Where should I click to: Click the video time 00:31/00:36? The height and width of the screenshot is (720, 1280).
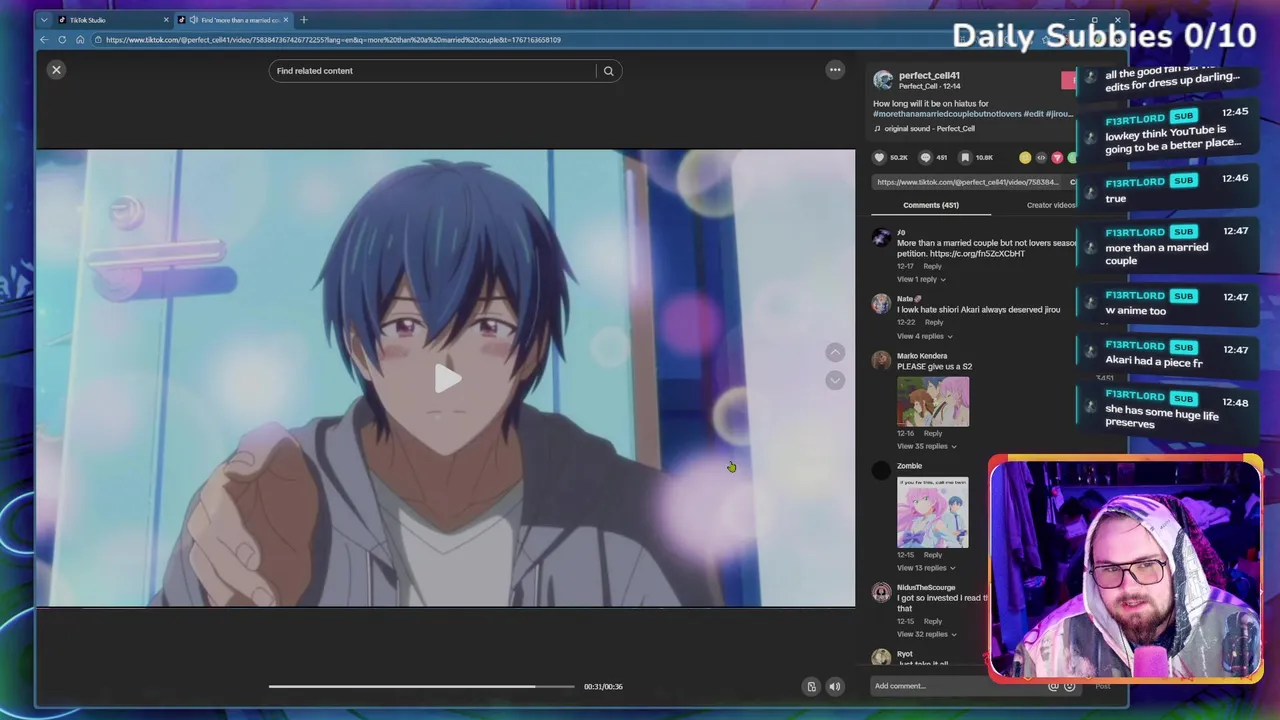(x=603, y=687)
